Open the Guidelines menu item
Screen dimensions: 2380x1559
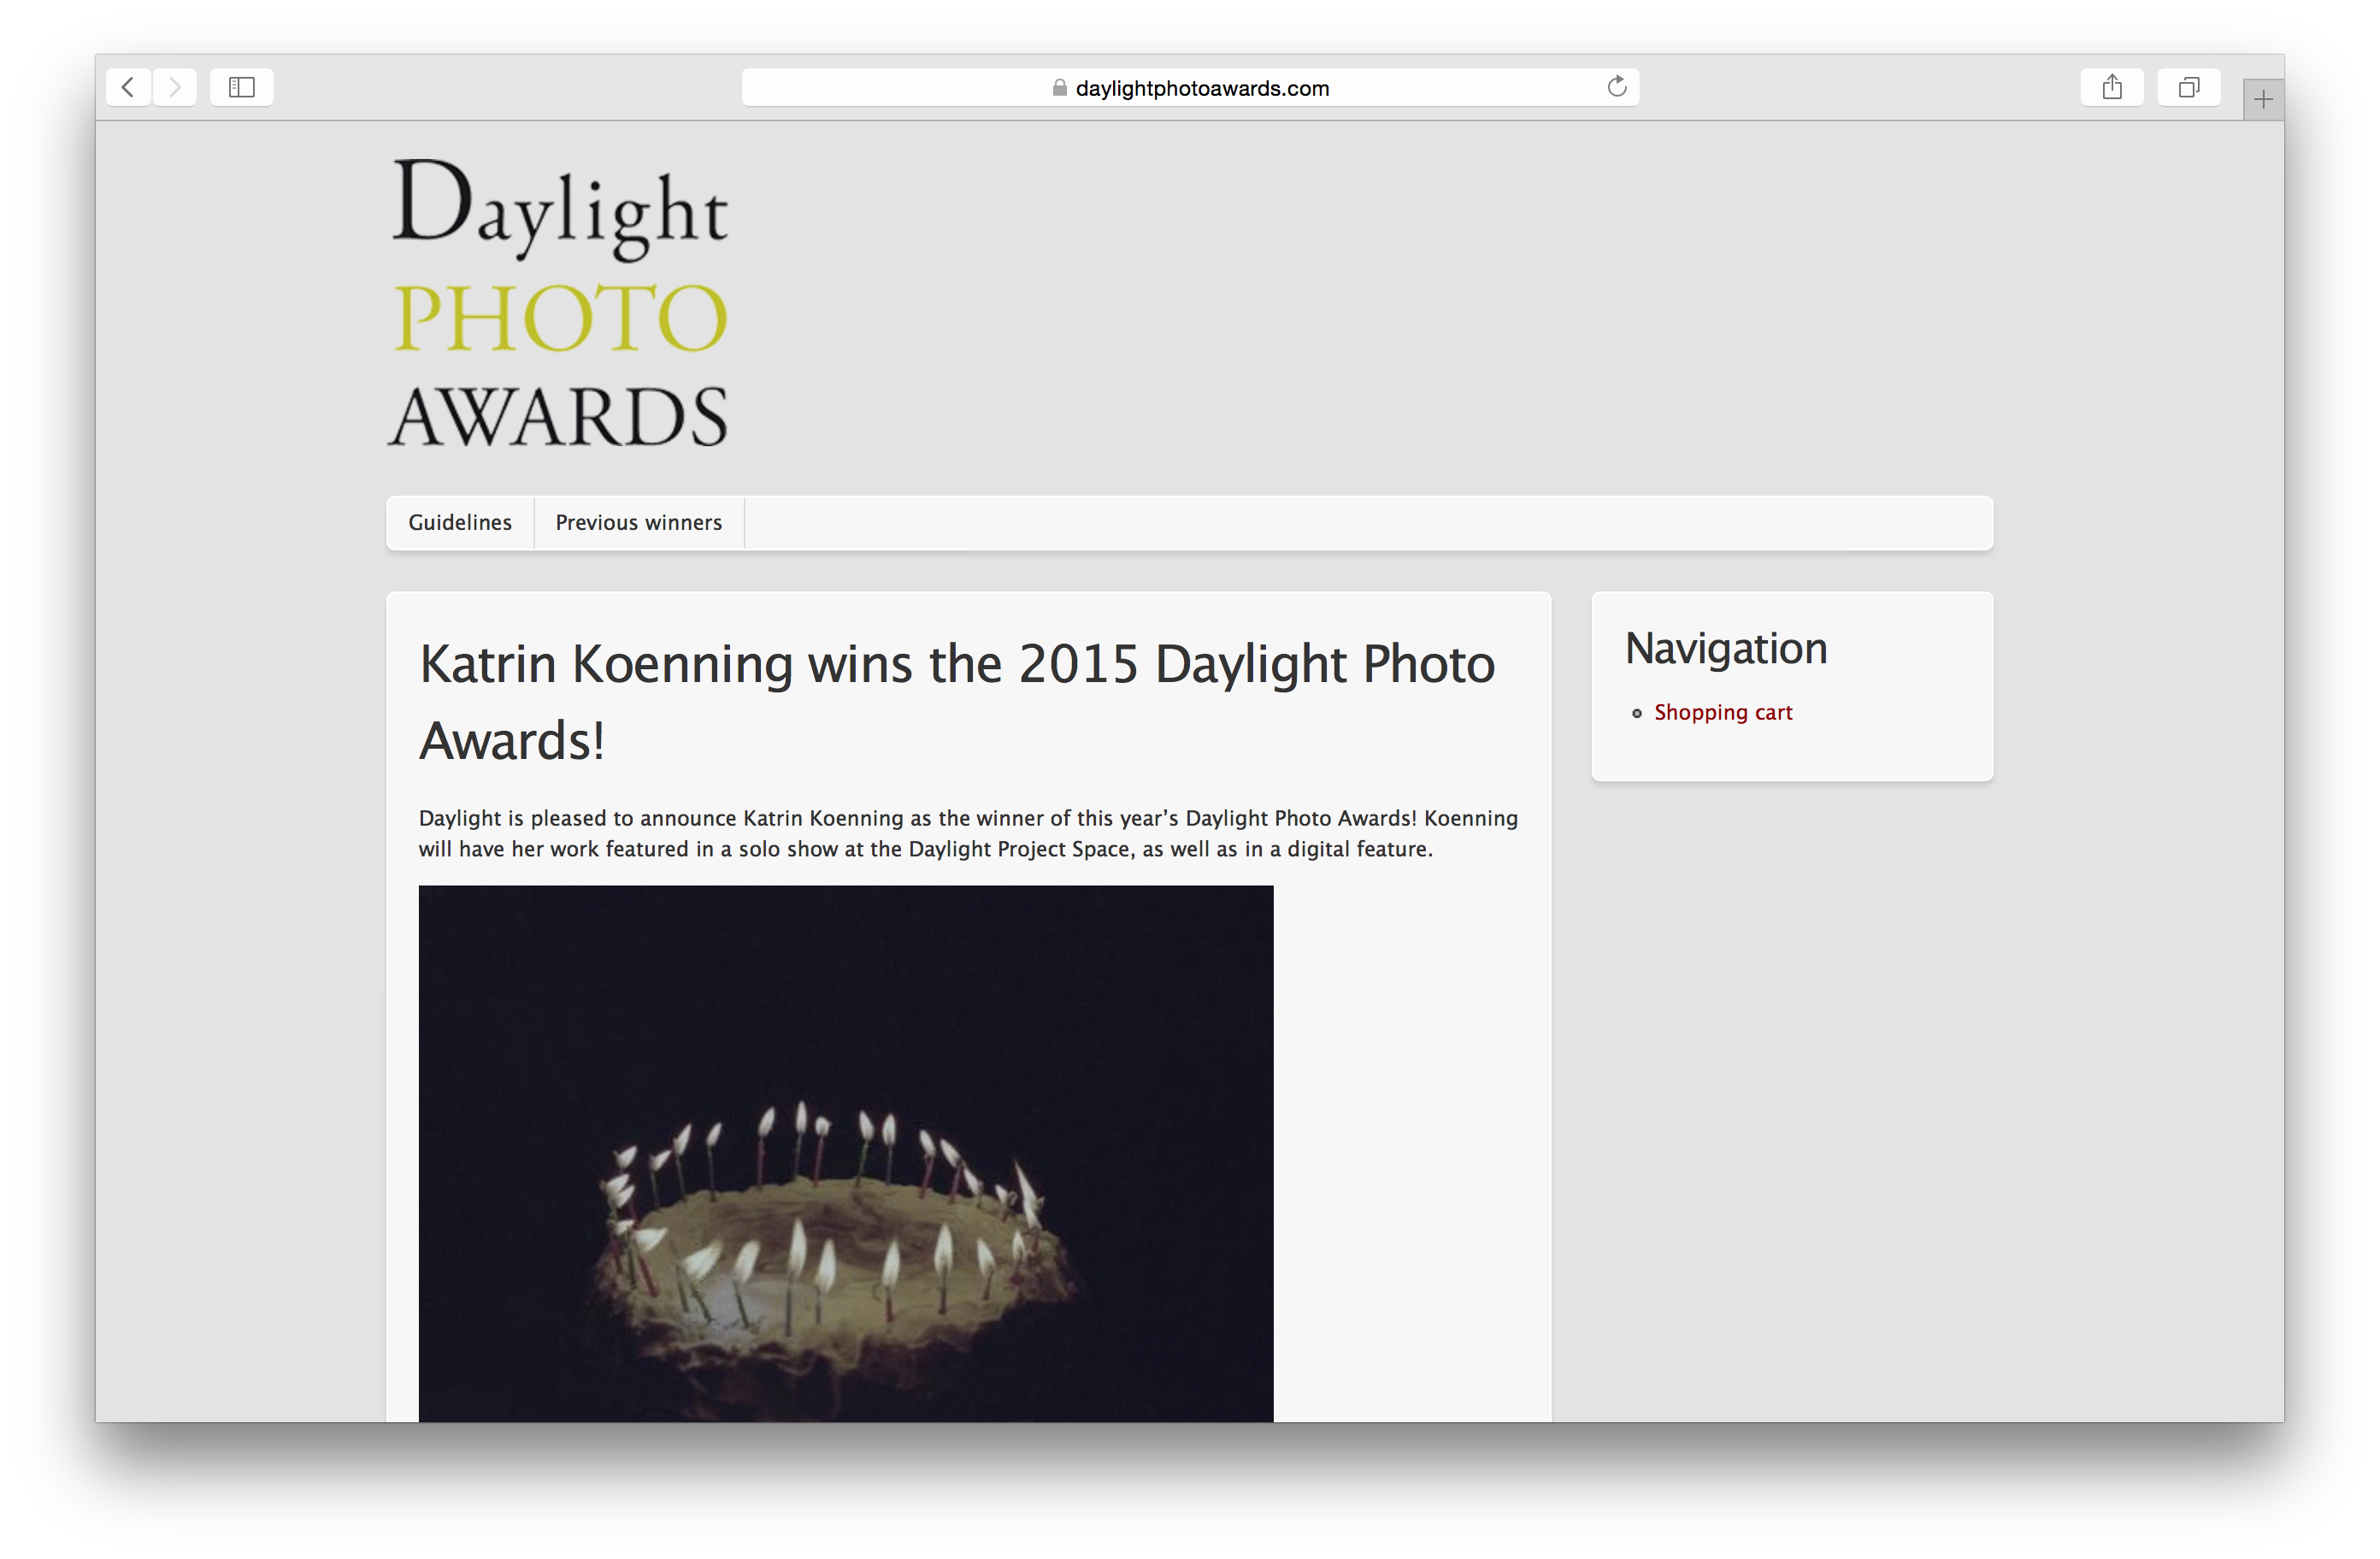click(460, 523)
